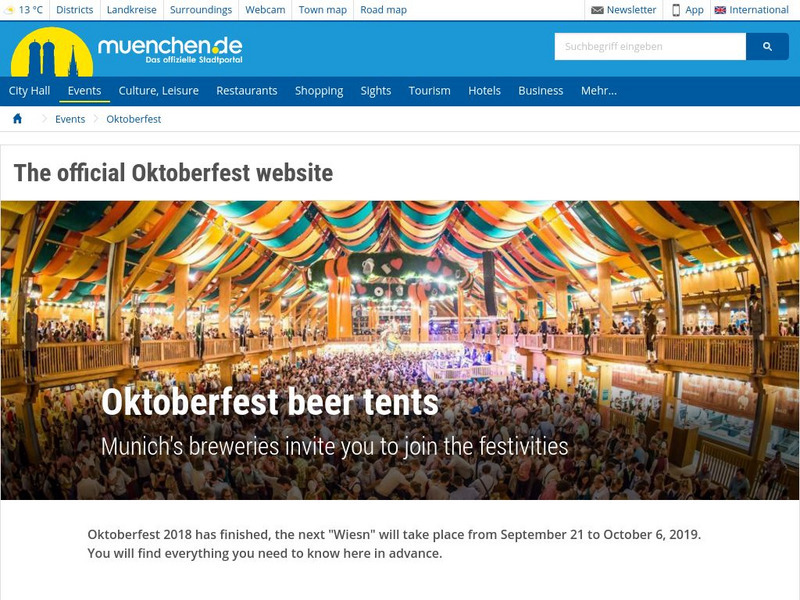This screenshot has height=600, width=800.
Task: Click the weather 13 °C icon
Action: click(9, 10)
